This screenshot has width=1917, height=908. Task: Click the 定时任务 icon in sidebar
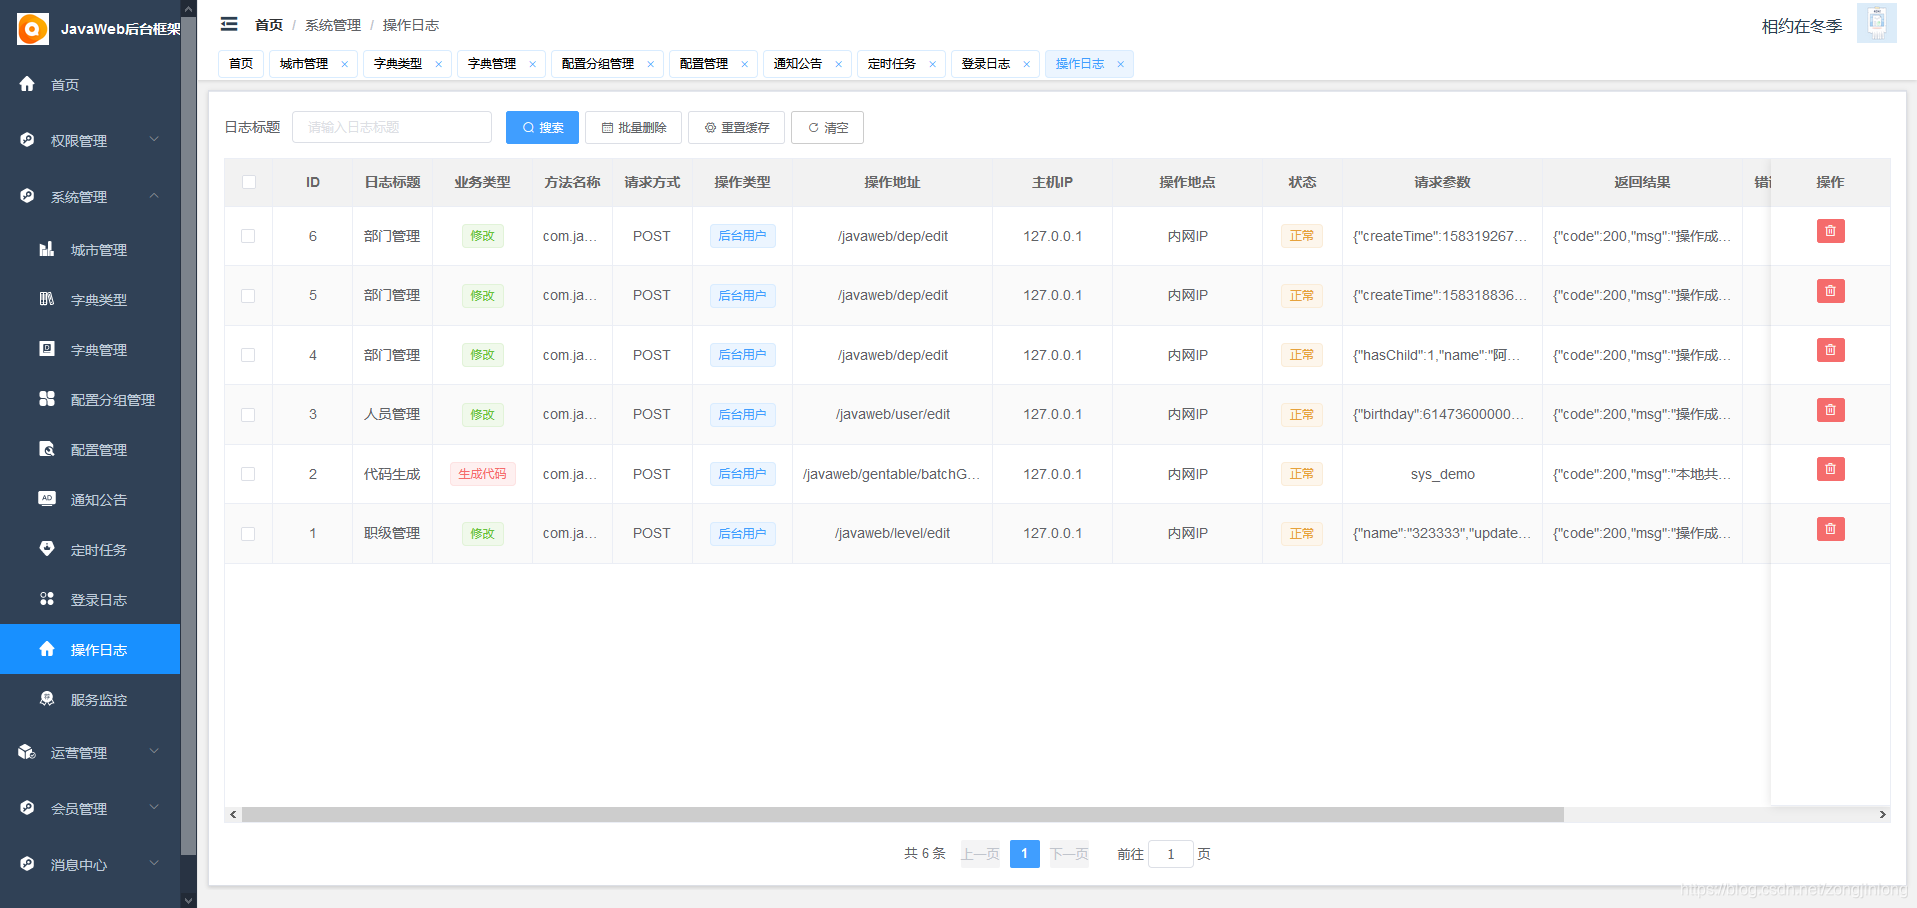(47, 548)
